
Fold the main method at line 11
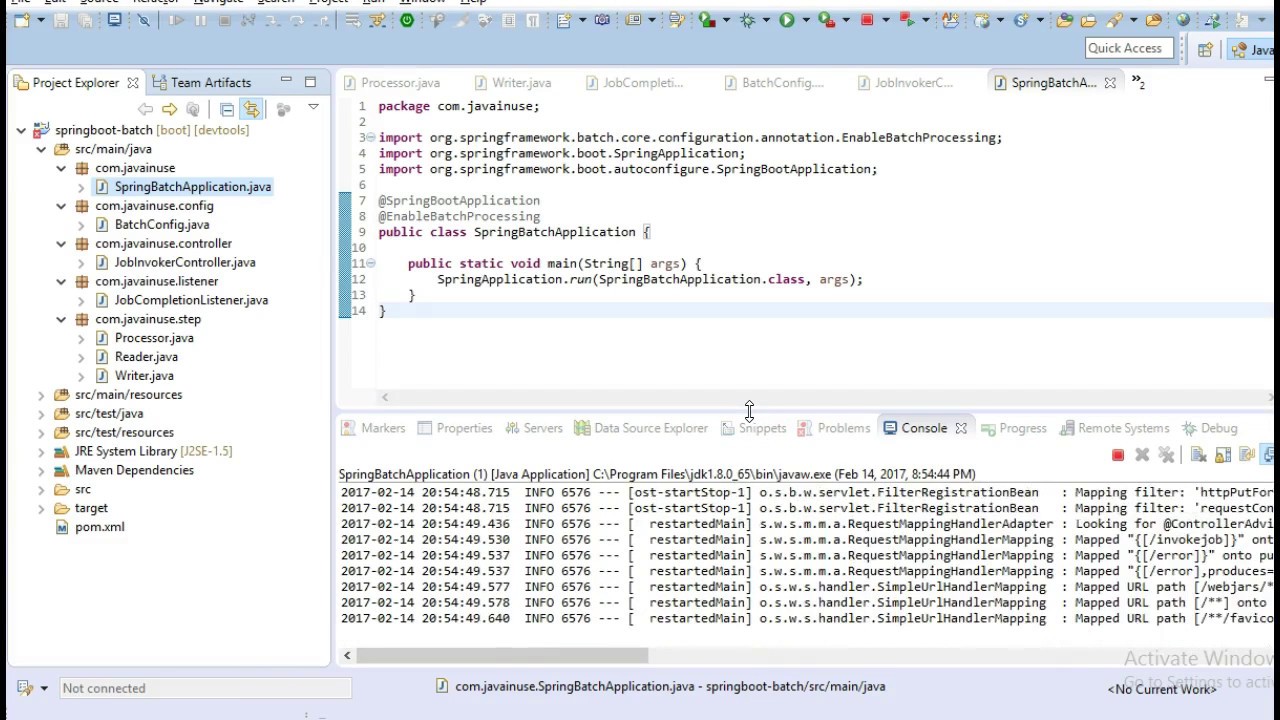click(x=371, y=263)
